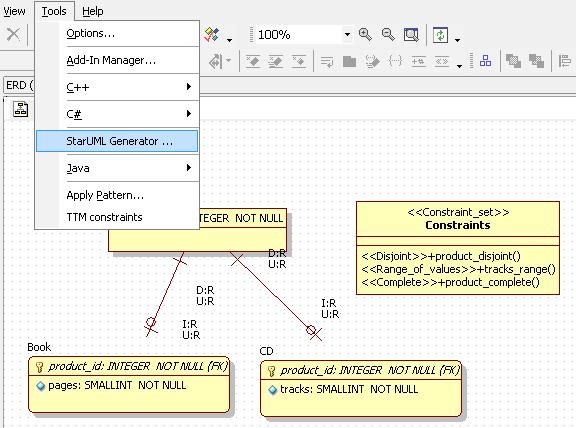Click the key icon in Book table
Viewport: 576px width, 428px height.
[x=40, y=367]
